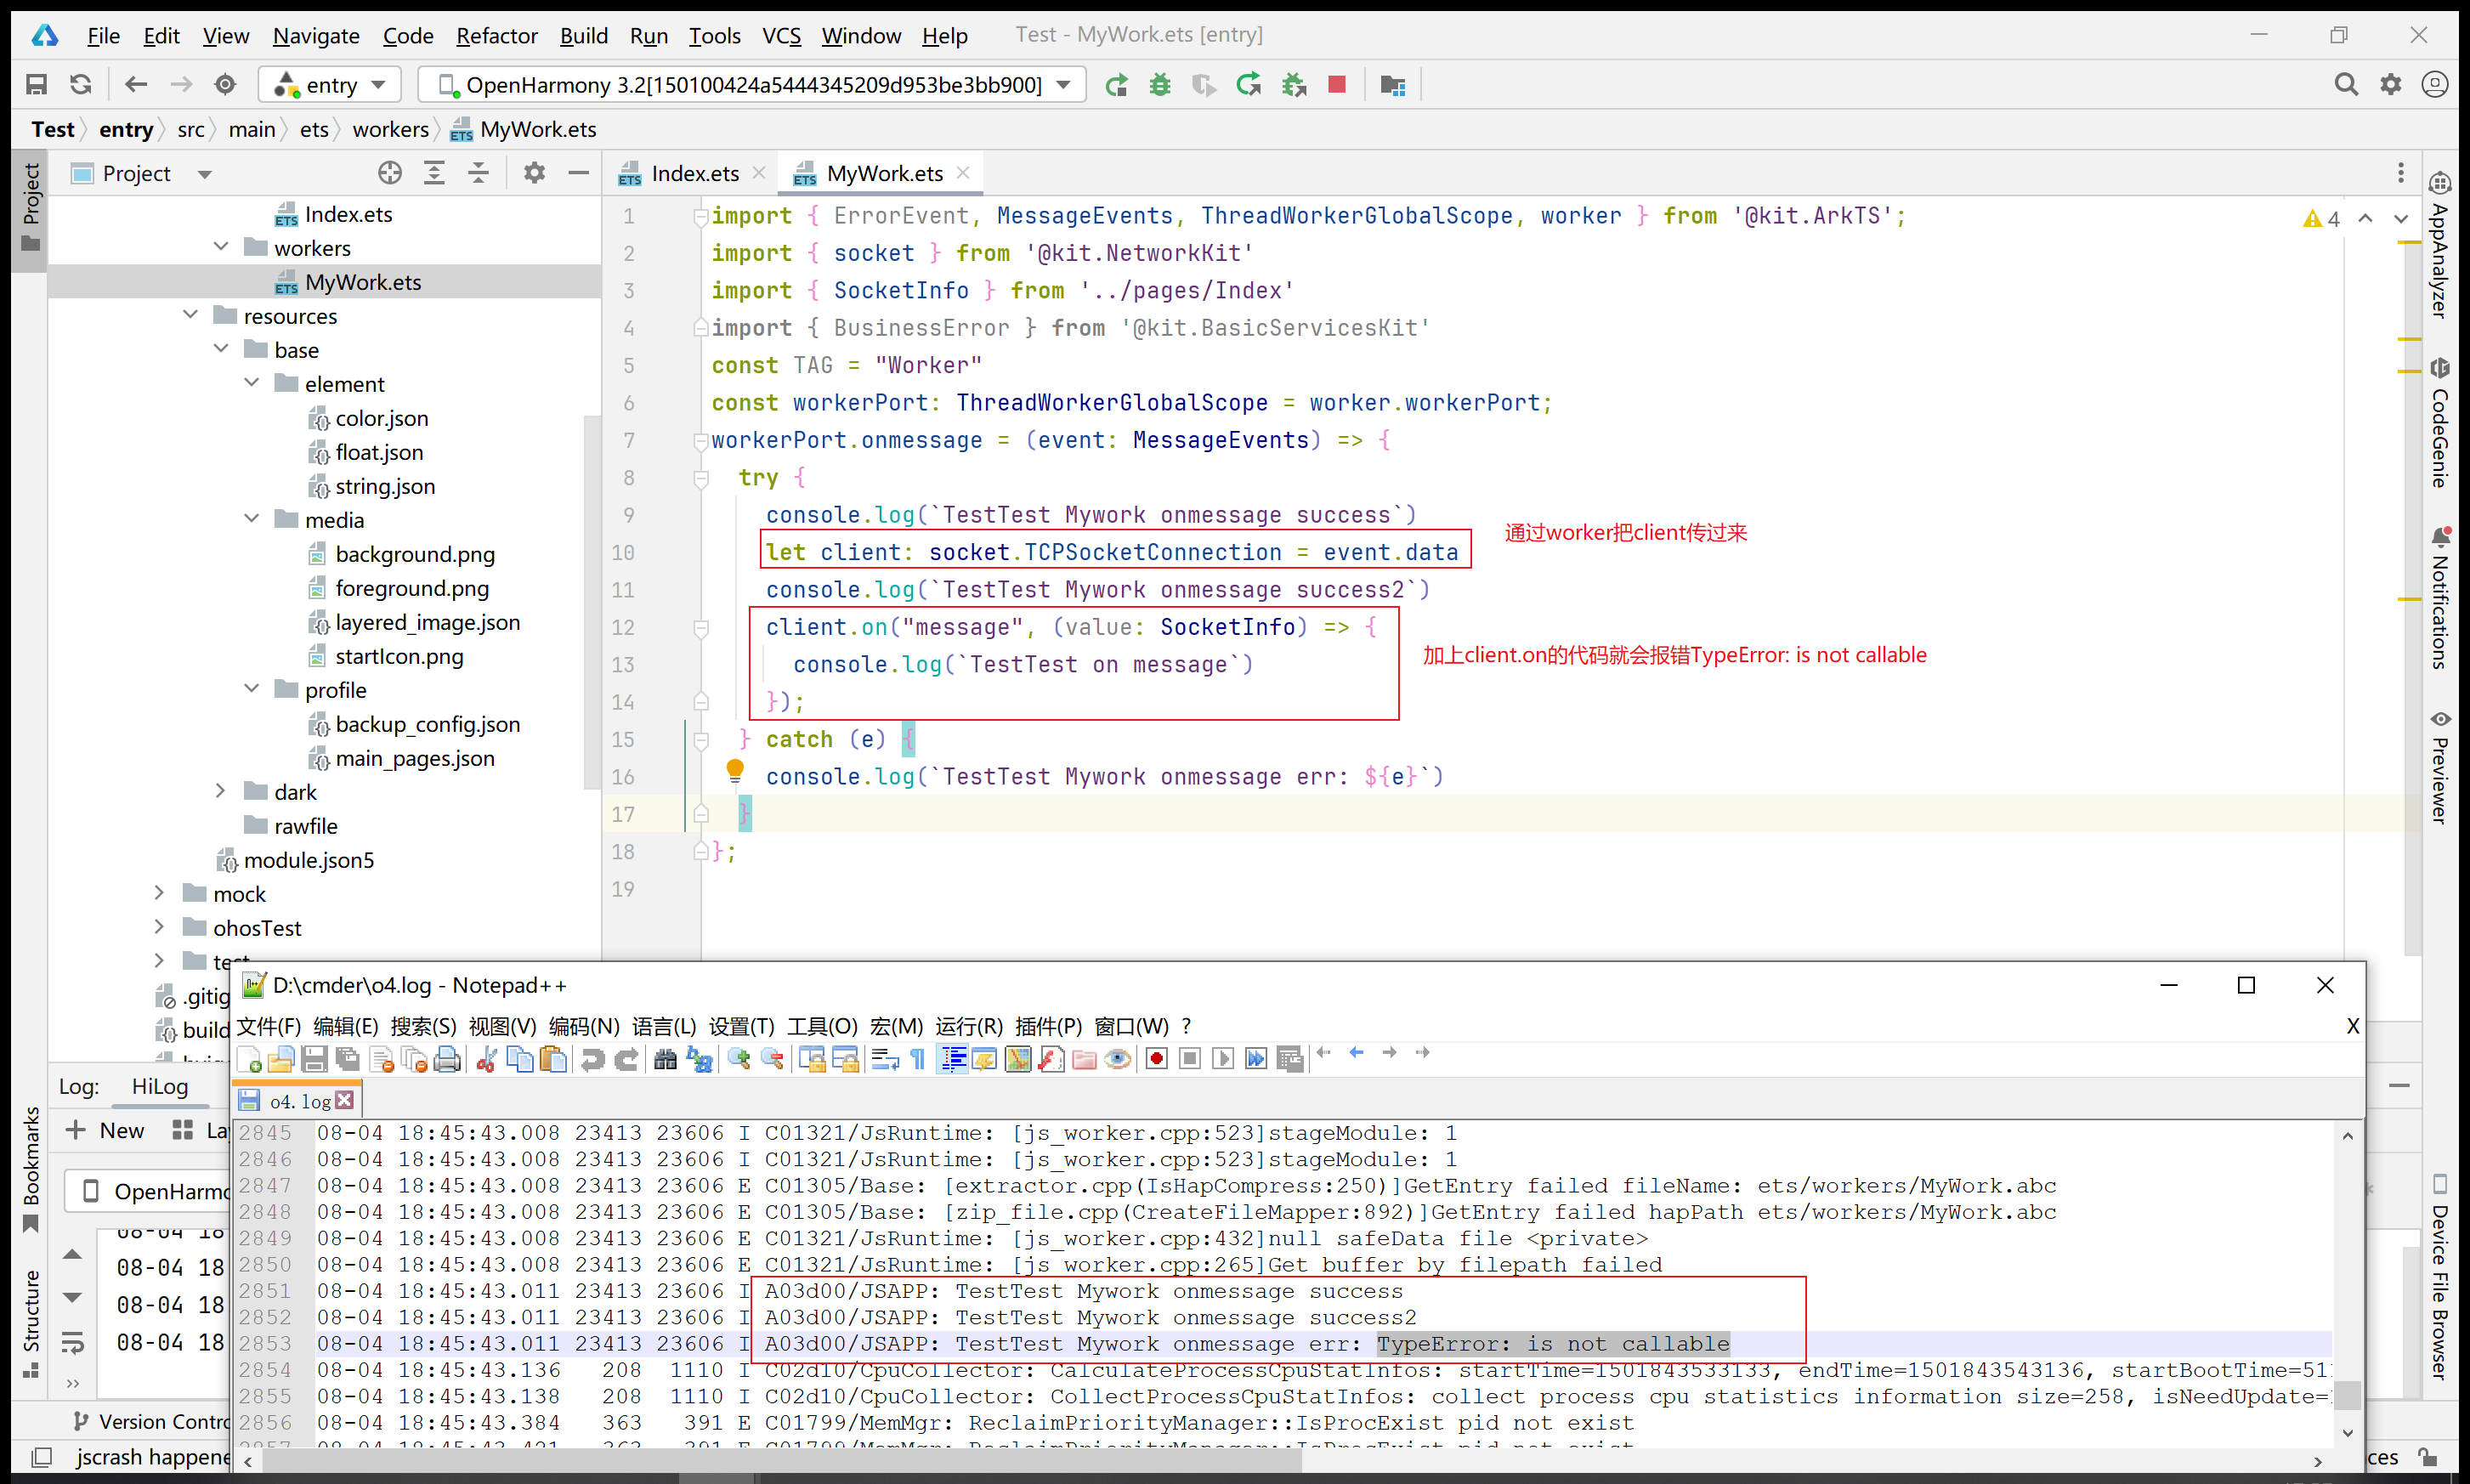Open the entry run configuration dropdown

[330, 85]
